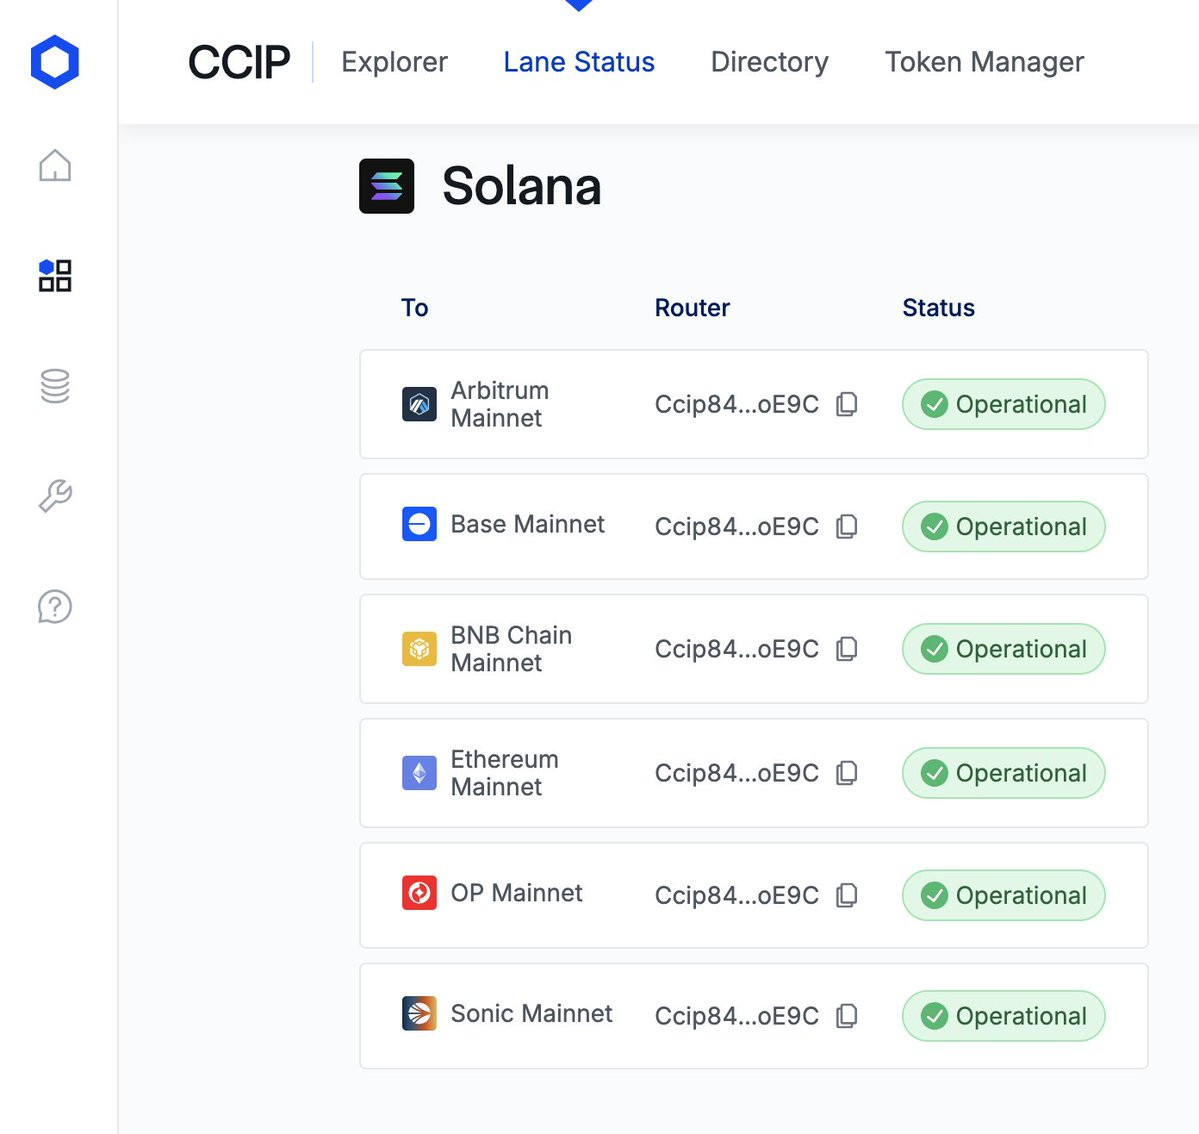Copy router address for Ethereum Mainnet
Screen dimensions: 1199x1134
[846, 772]
